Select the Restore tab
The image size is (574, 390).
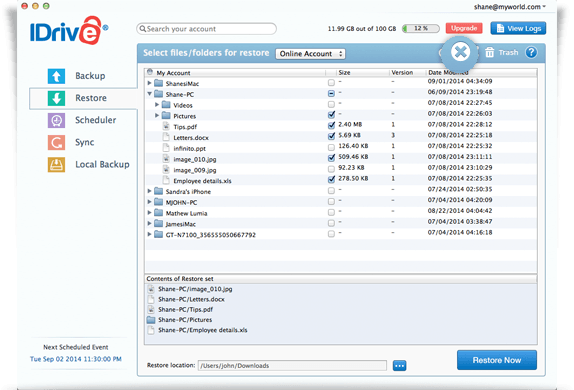(83, 98)
